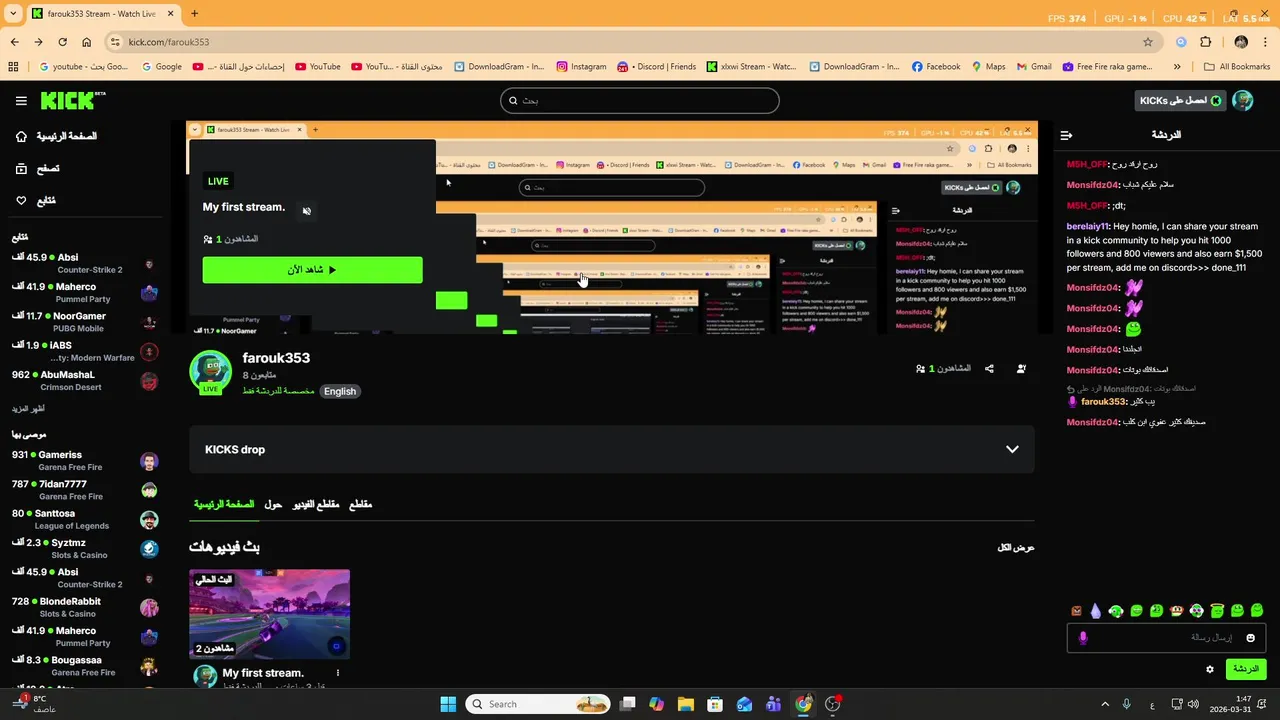Open the Instagram bookmark
This screenshot has width=1280, height=720.
tap(582, 67)
